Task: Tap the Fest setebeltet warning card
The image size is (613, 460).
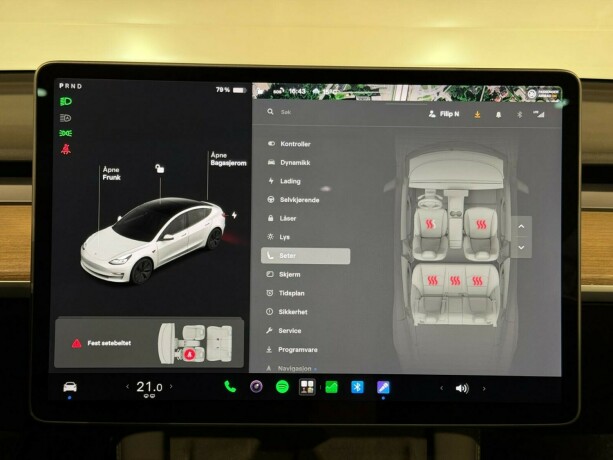Action: (x=149, y=343)
